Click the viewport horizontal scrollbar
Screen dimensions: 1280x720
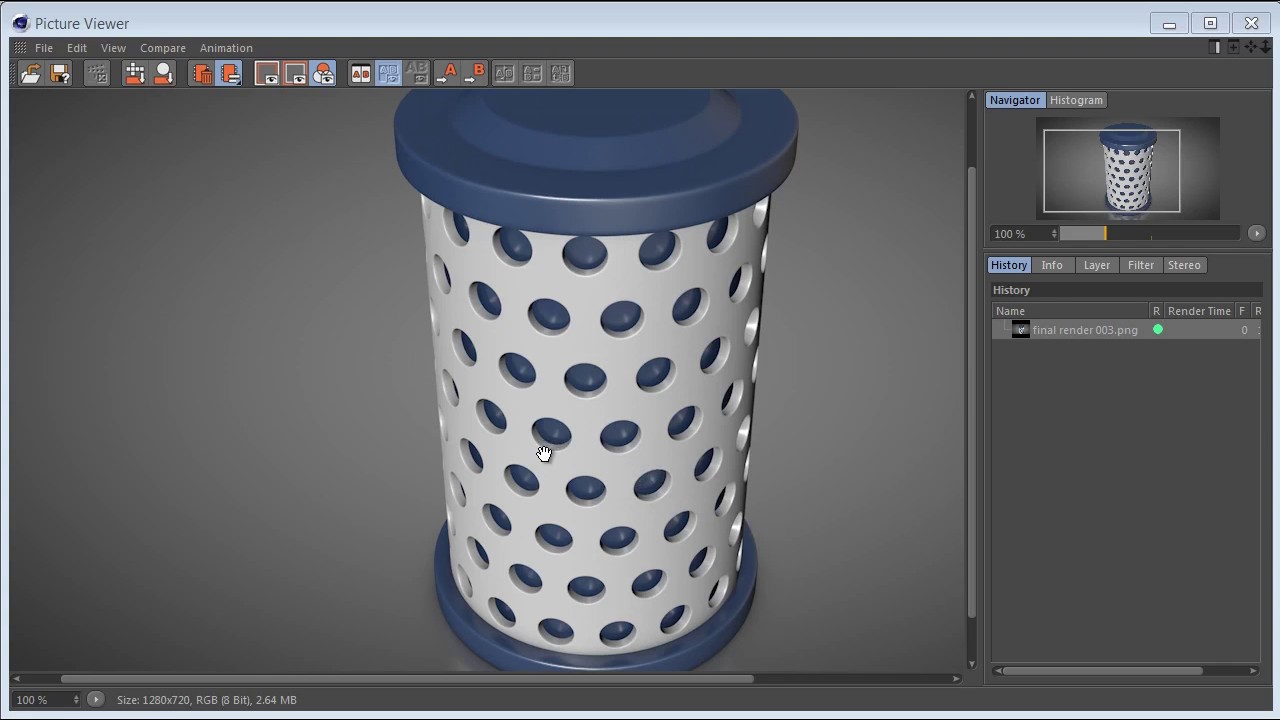pyautogui.click(x=407, y=679)
